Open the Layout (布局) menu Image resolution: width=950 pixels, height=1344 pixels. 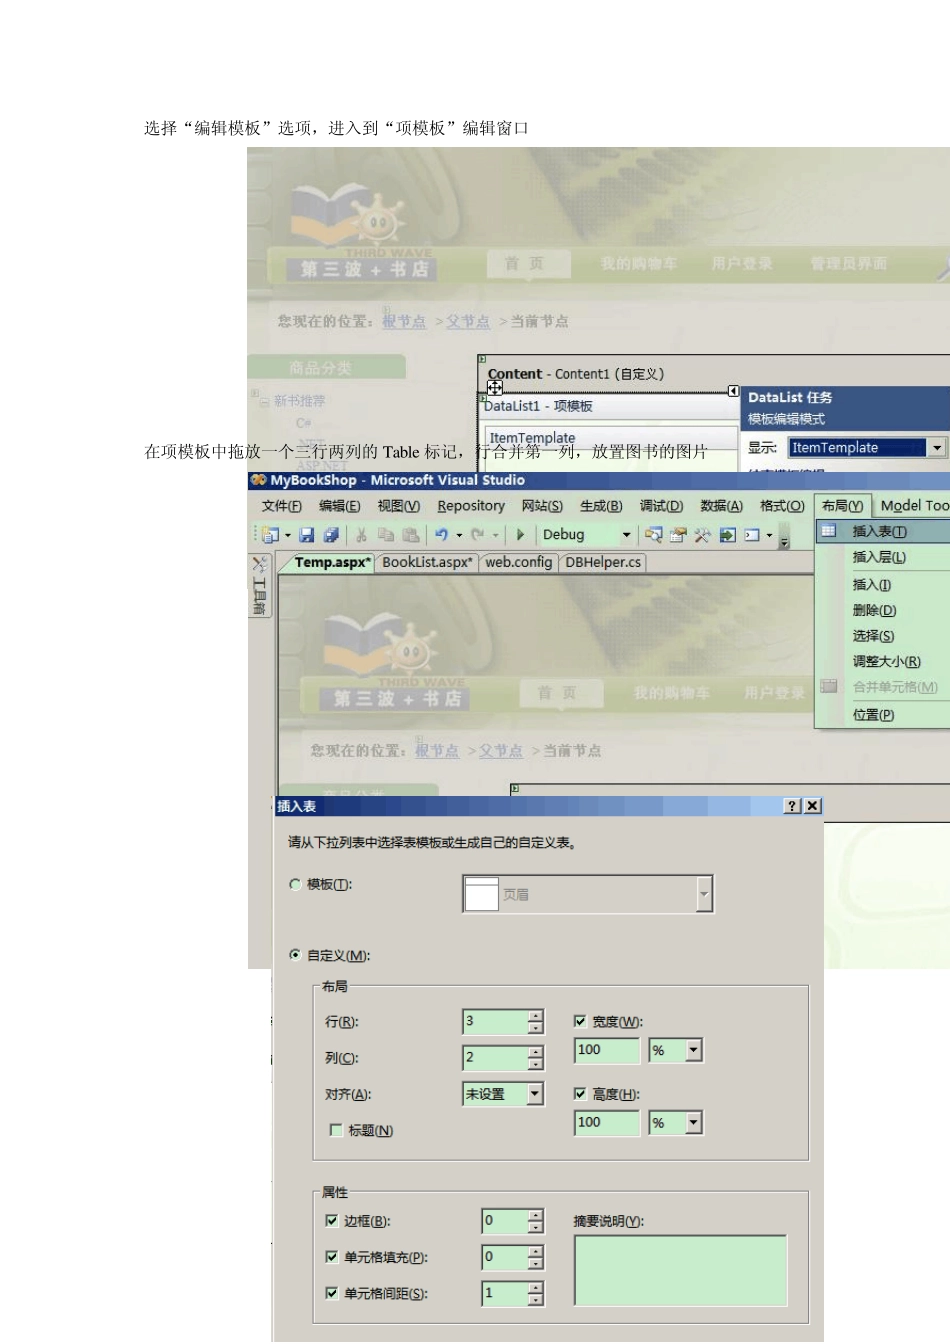(843, 506)
